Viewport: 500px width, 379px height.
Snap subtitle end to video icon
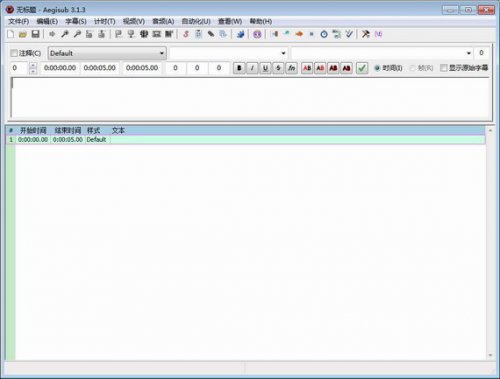point(131,34)
